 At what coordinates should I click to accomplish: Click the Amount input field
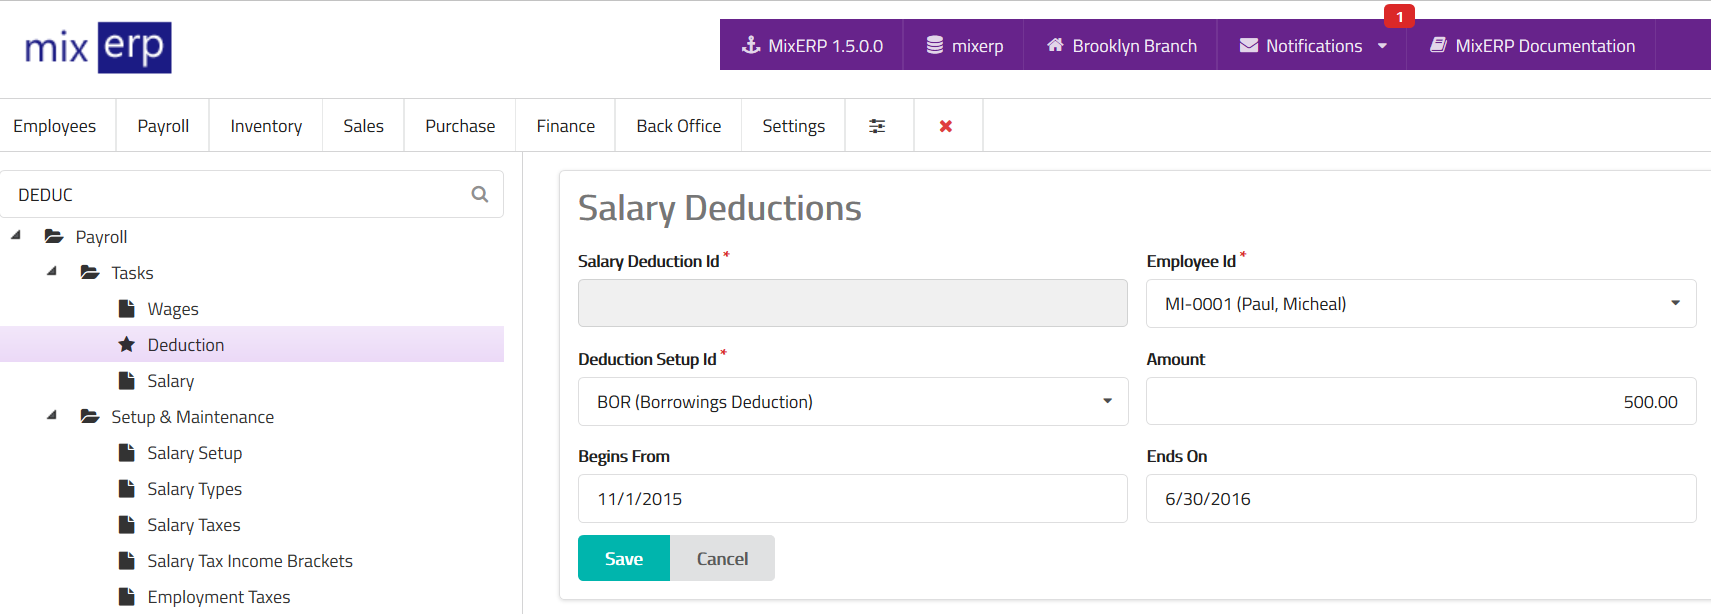click(x=1420, y=402)
